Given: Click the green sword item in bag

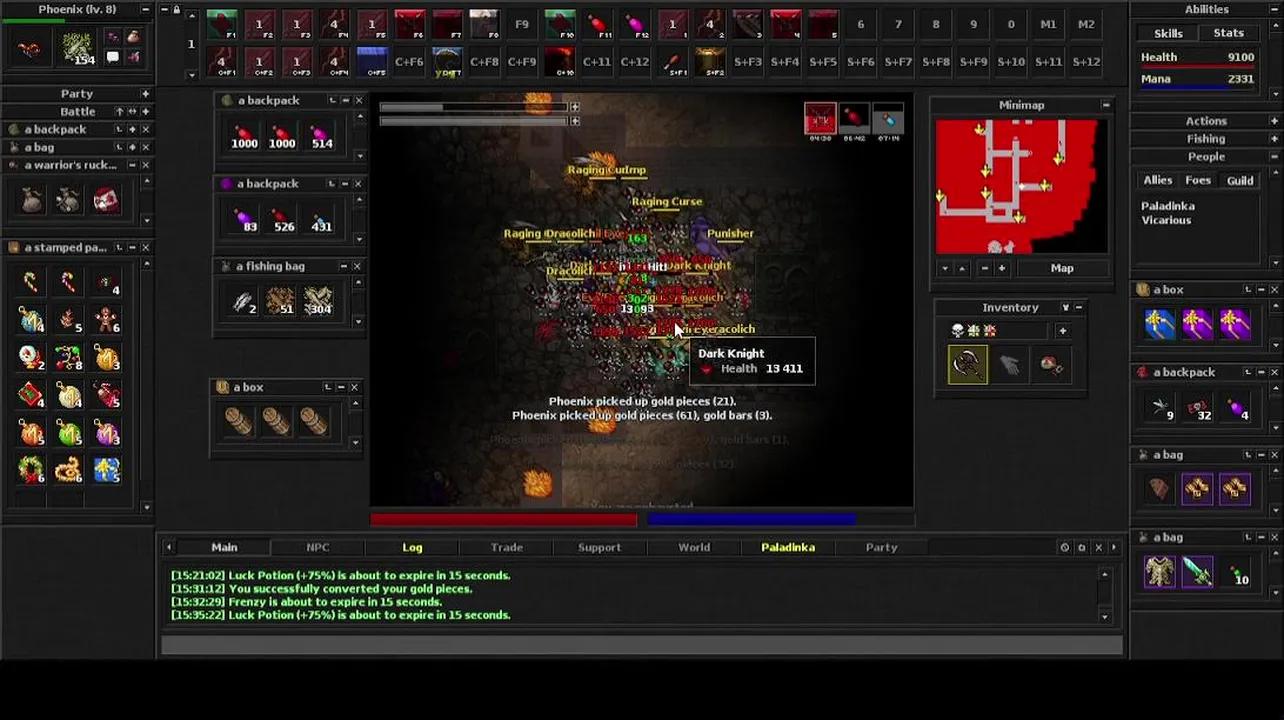Looking at the screenshot, I should click(1197, 572).
